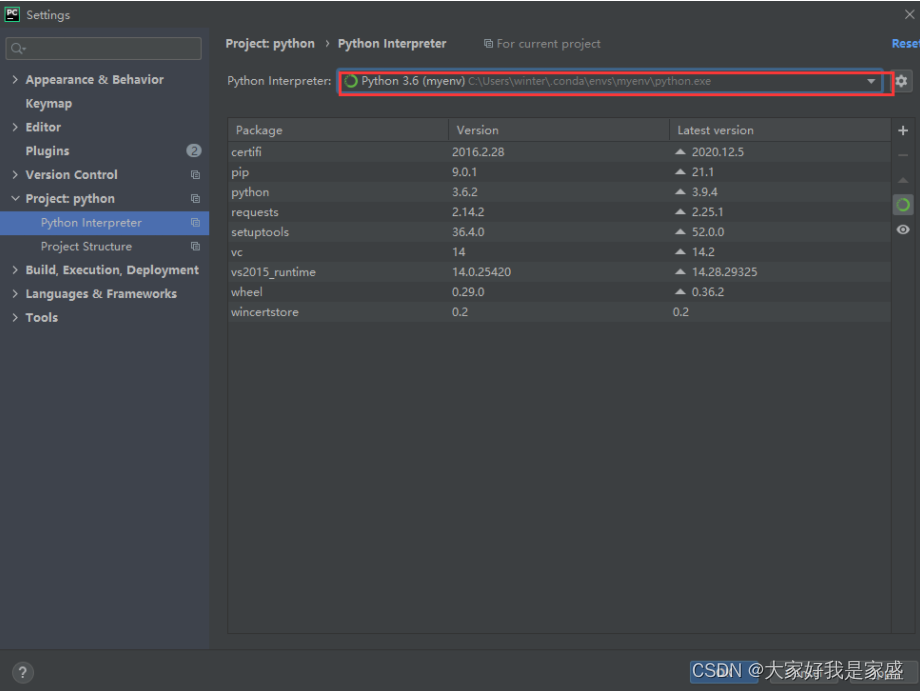
Task: Click the project-level icon beside Version Control
Action: [195, 175]
